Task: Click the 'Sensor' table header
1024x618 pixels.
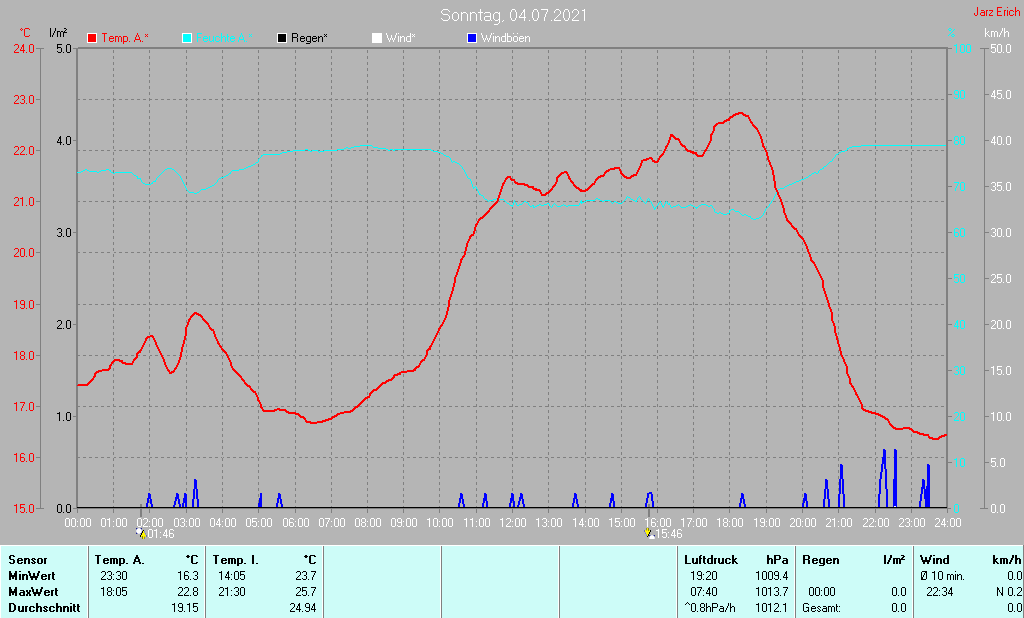Action: (28, 560)
